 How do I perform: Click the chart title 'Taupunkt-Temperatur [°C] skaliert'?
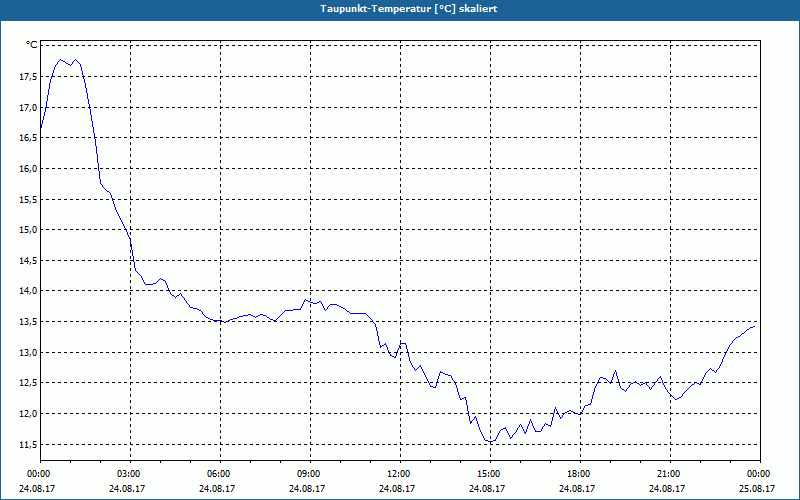coord(409,9)
